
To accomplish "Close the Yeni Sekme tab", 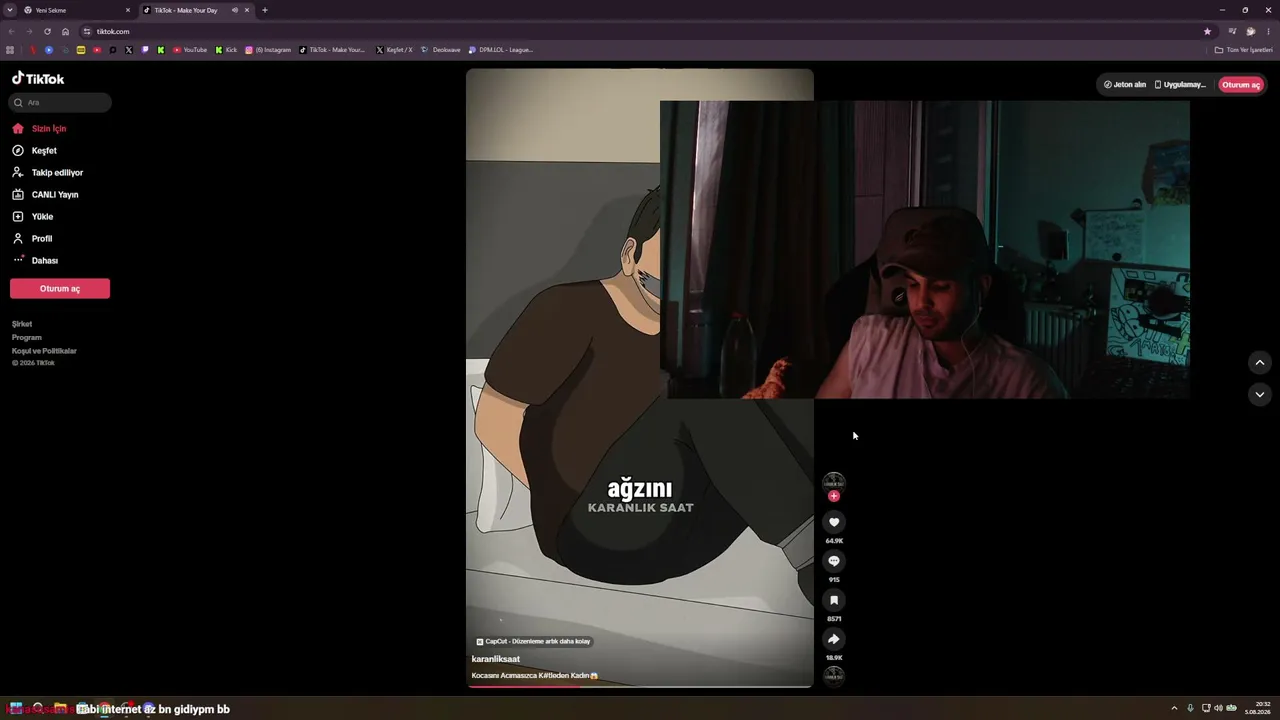I will point(128,10).
